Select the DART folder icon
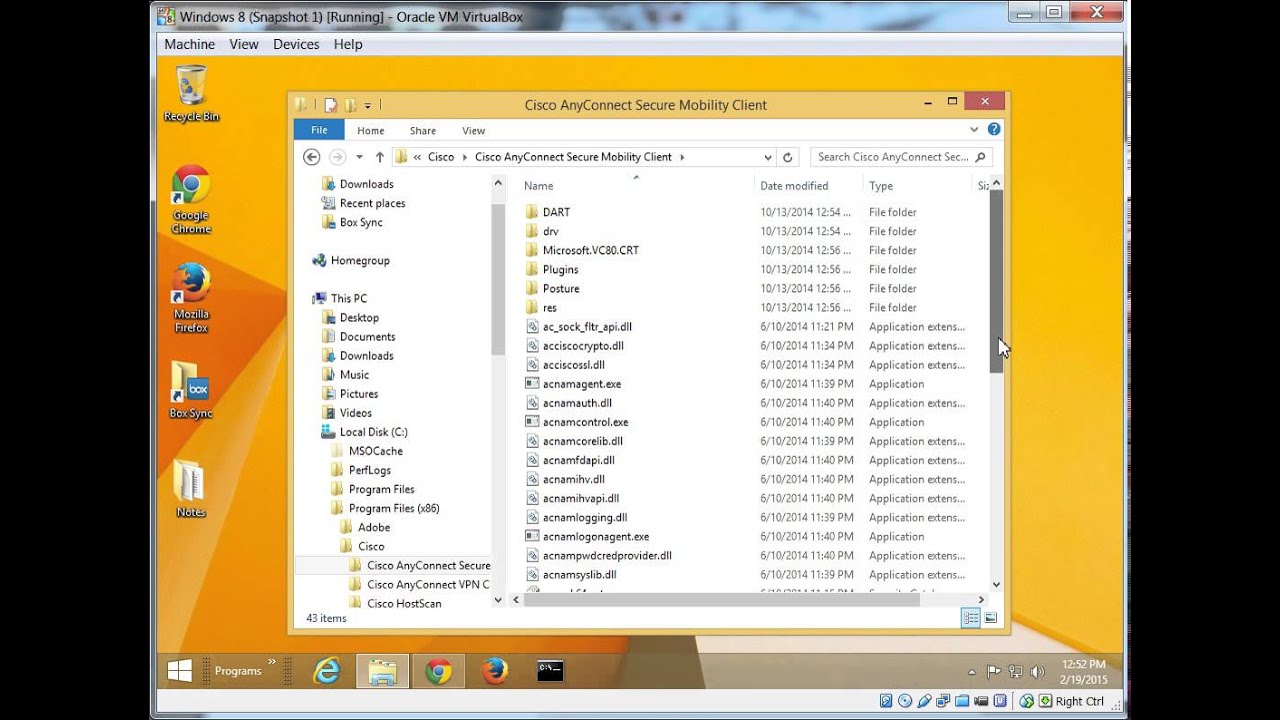Screen dimensions: 1280x720 tap(532, 212)
